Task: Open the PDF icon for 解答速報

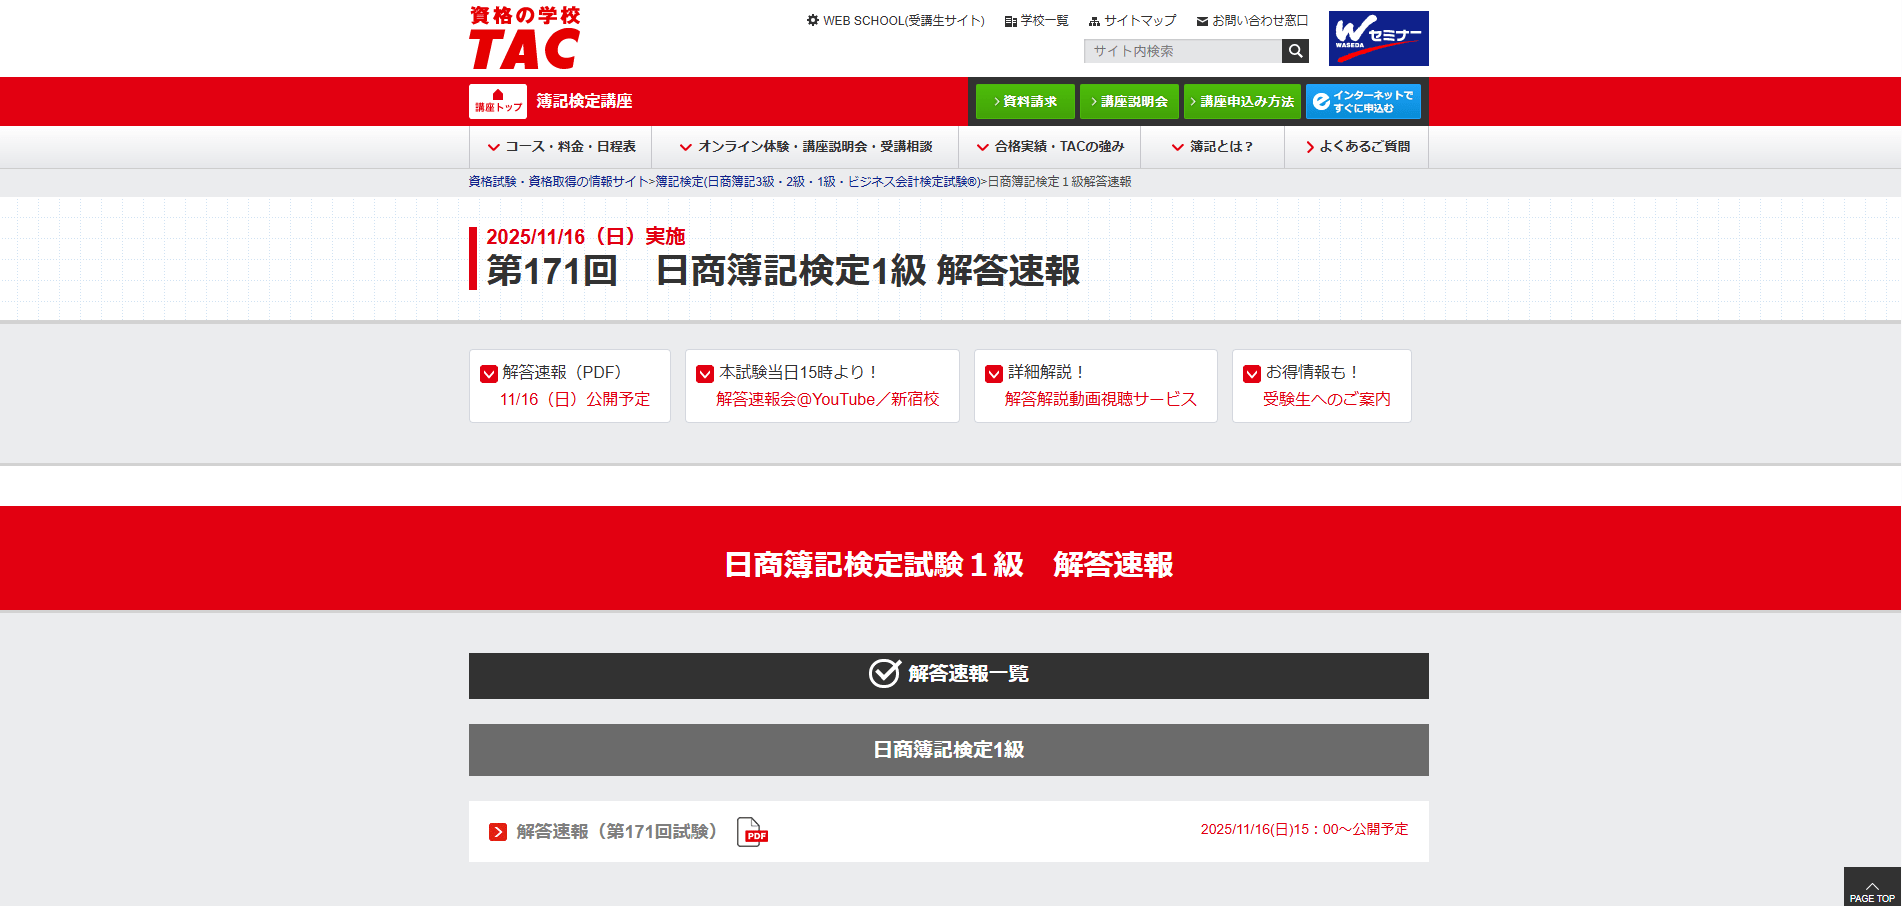Action: click(x=752, y=832)
